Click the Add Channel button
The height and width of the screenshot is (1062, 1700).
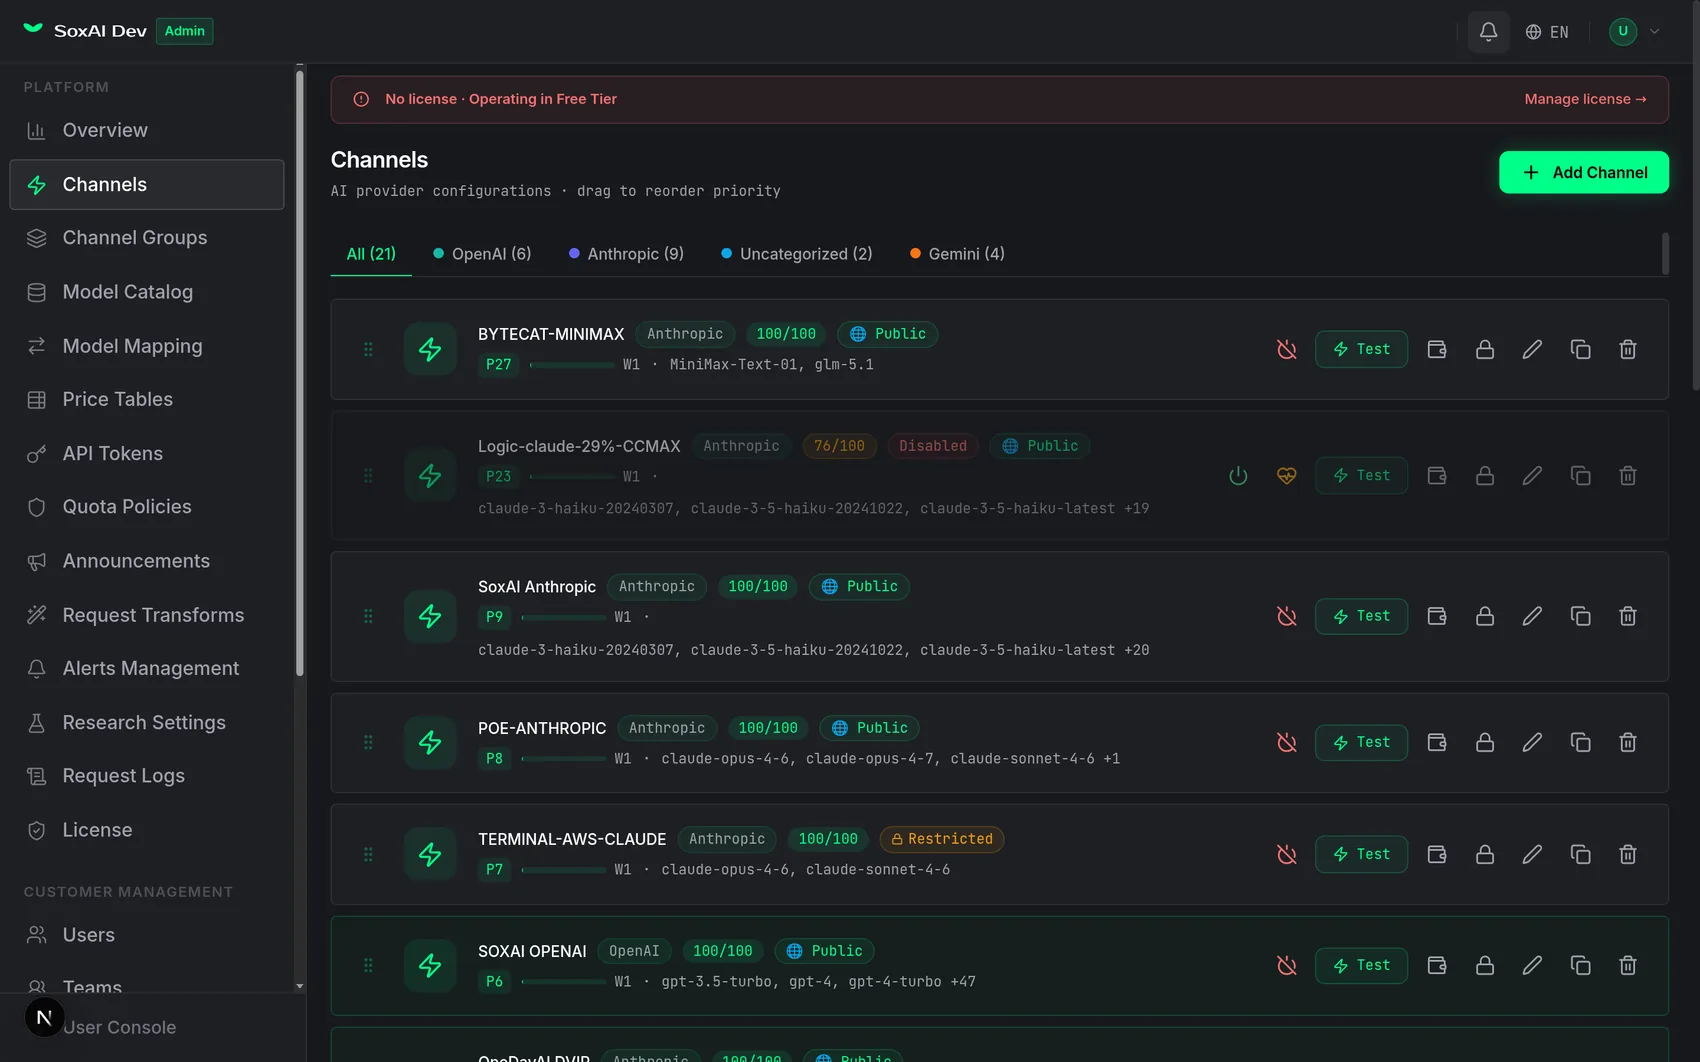(x=1583, y=172)
